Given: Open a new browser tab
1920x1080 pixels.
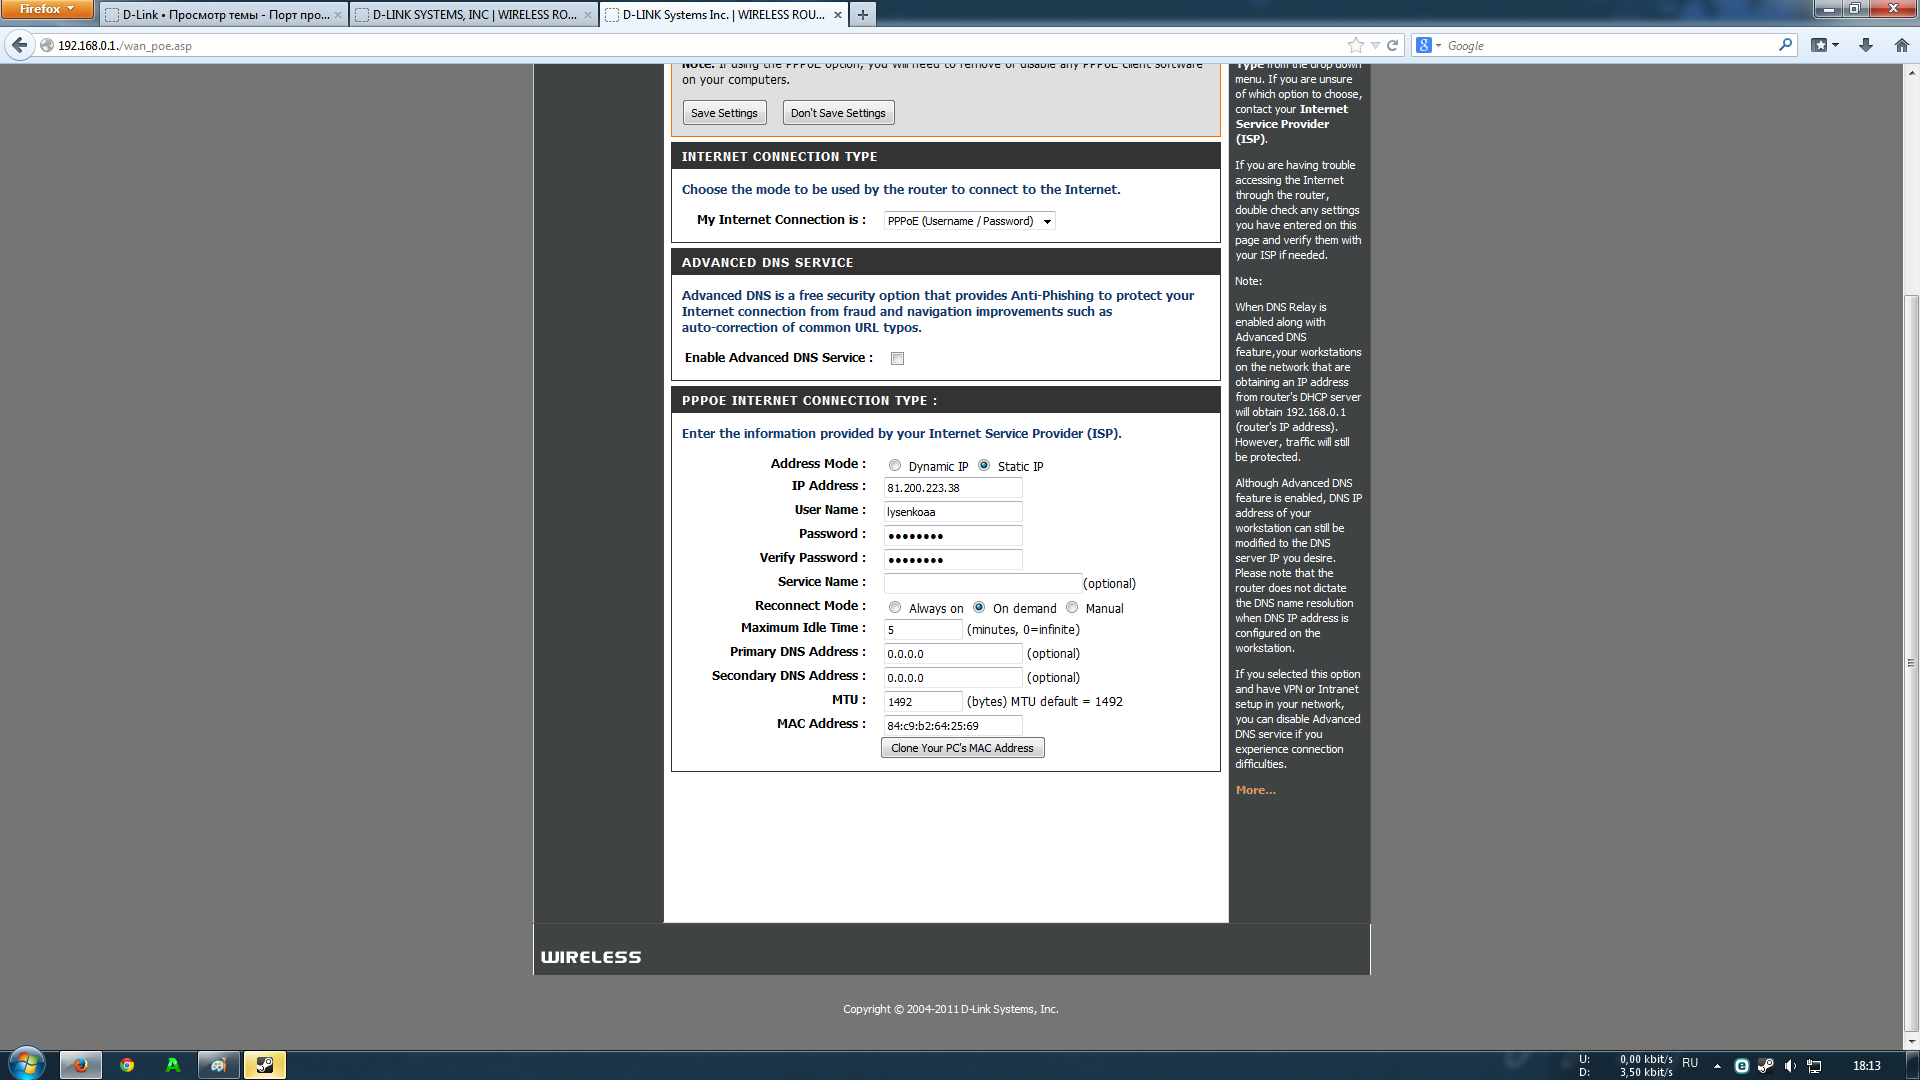Looking at the screenshot, I should [x=862, y=15].
